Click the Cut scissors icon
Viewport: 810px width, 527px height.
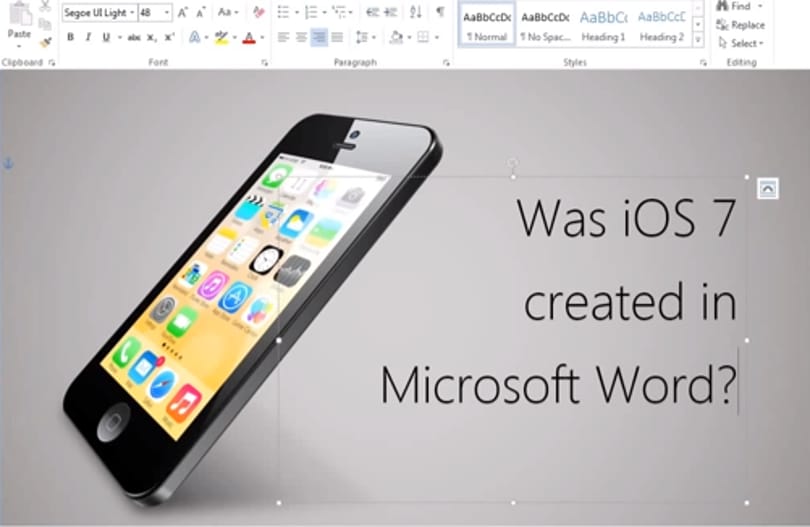pyautogui.click(x=45, y=6)
